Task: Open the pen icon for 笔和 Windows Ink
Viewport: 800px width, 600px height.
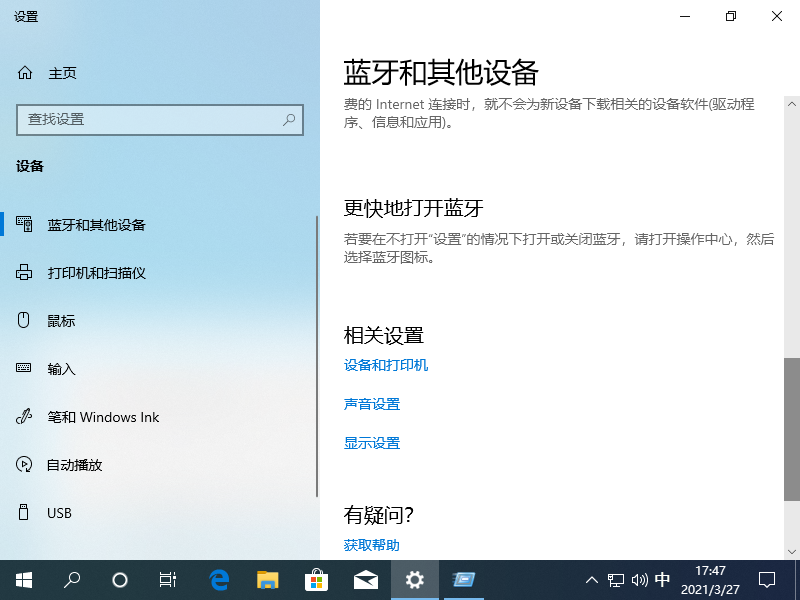Action: pyautogui.click(x=25, y=417)
